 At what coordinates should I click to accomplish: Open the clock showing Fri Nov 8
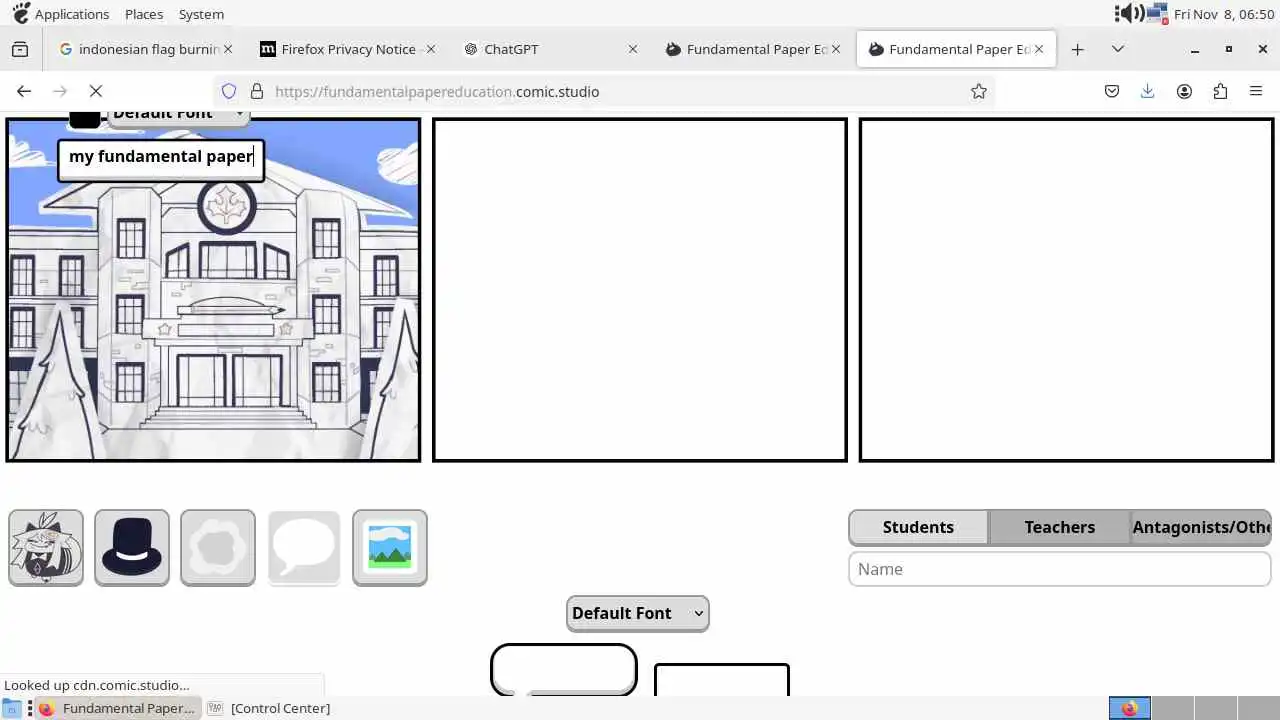coord(1224,14)
